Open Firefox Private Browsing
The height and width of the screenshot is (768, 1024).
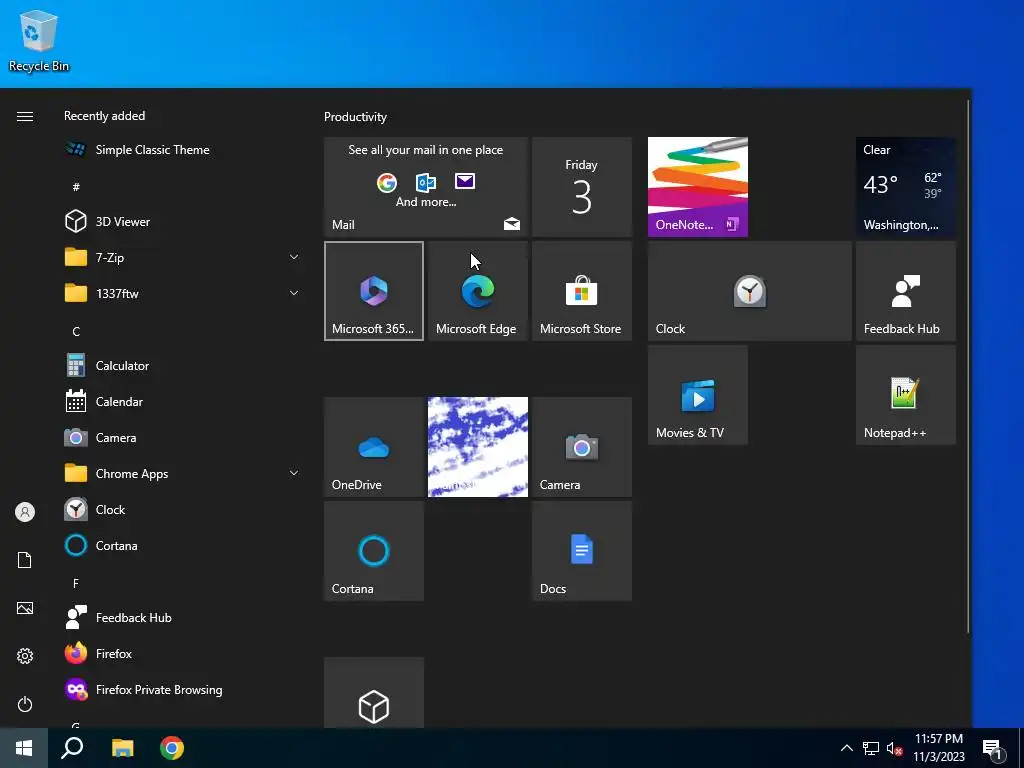[183, 690]
